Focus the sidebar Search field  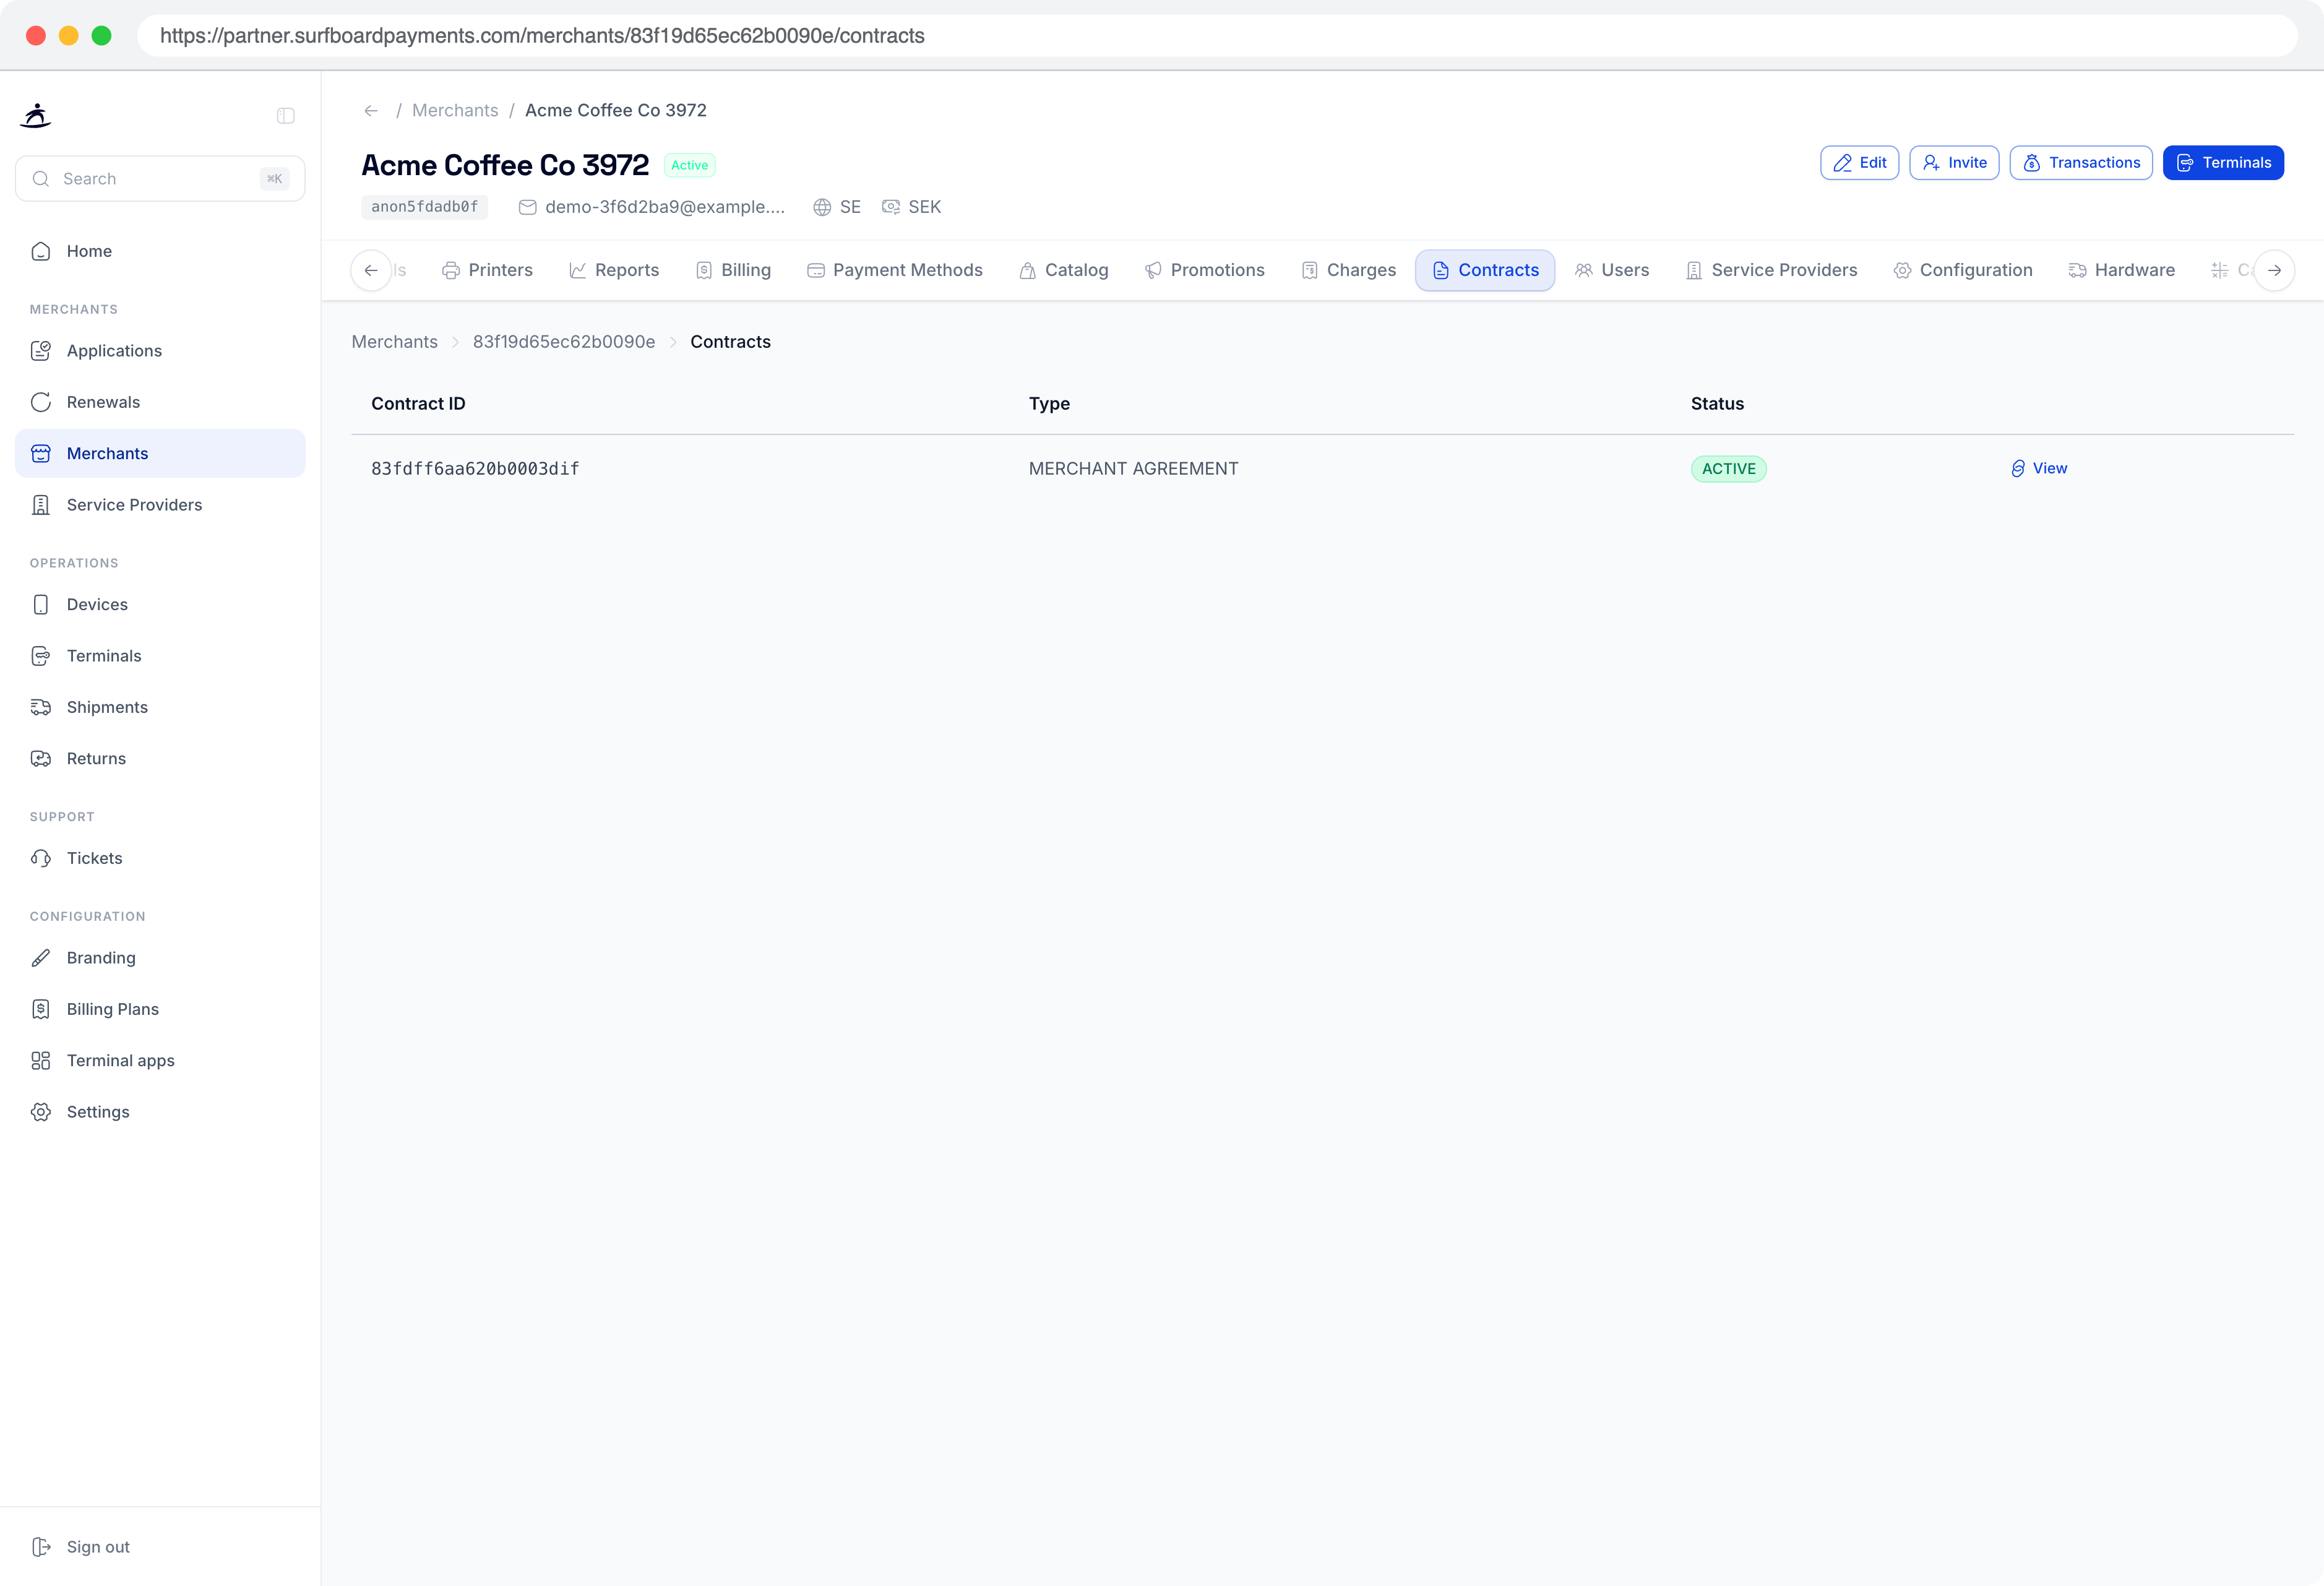pyautogui.click(x=160, y=179)
